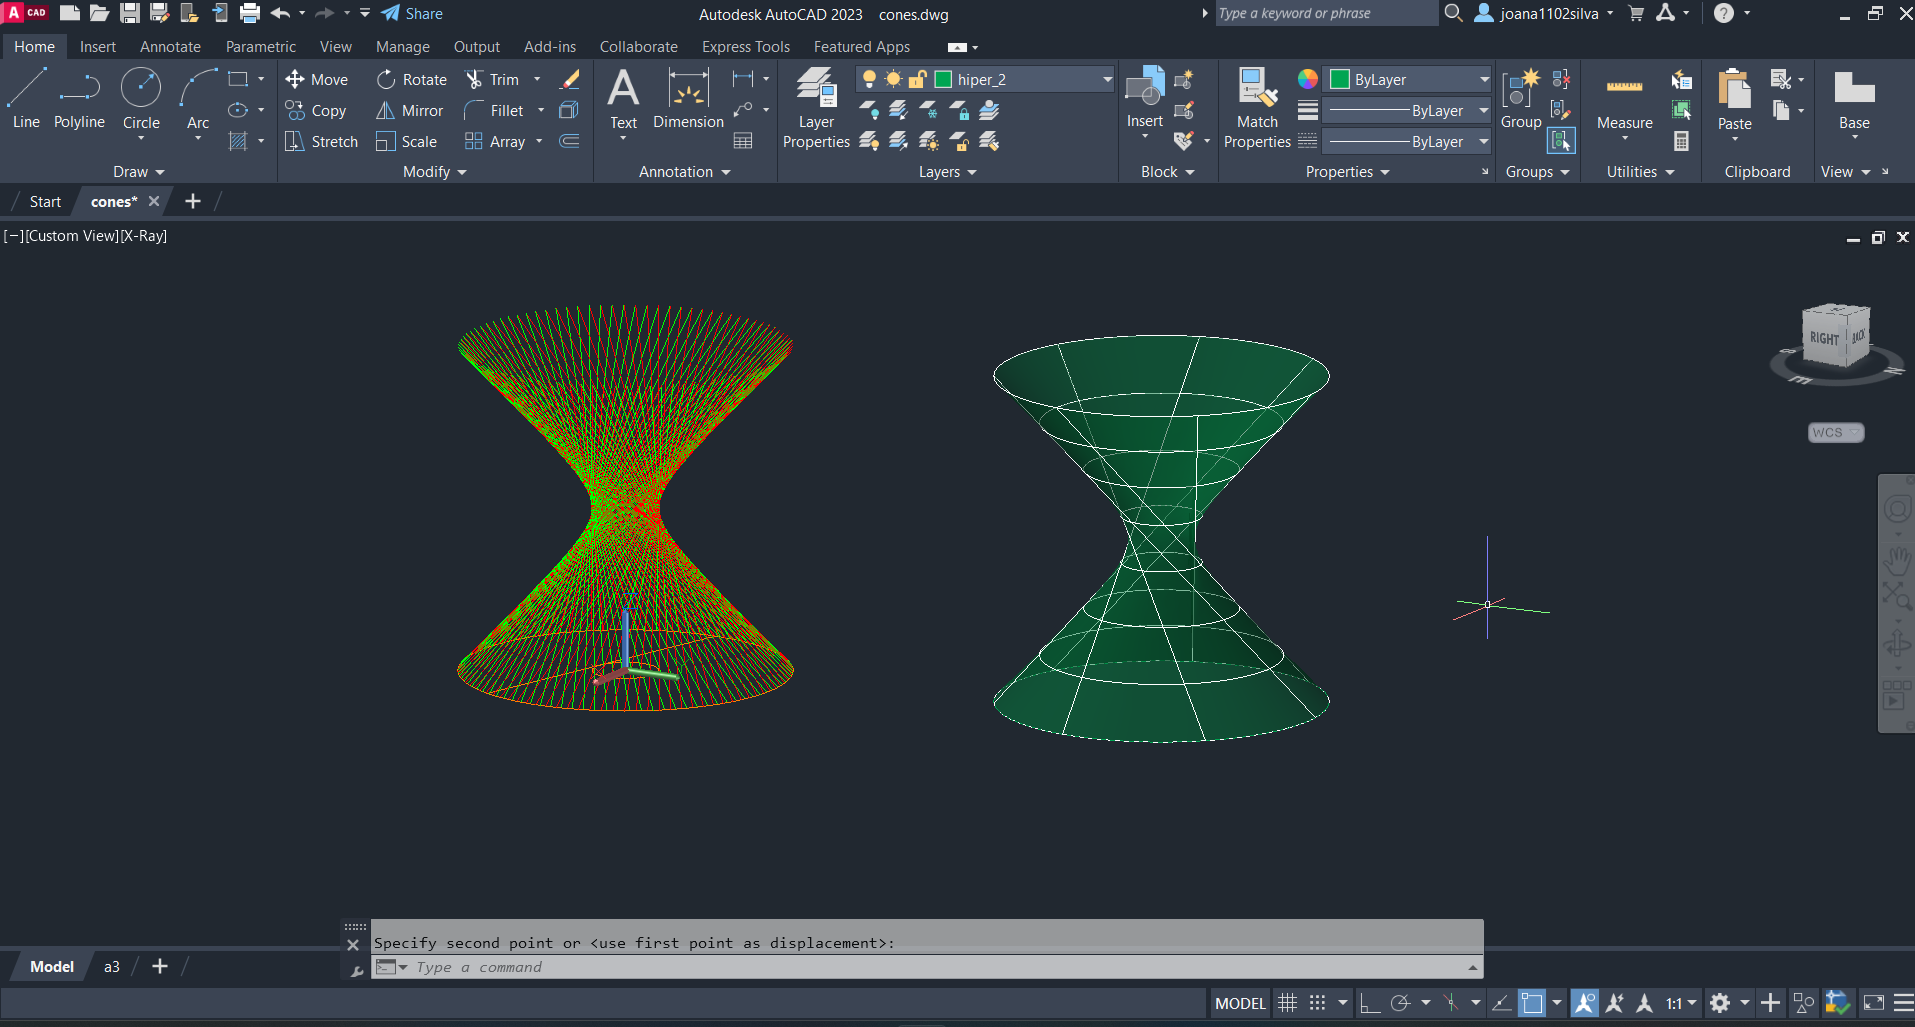Switch to the Annotate ribbon tab
The width and height of the screenshot is (1915, 1027).
(170, 47)
